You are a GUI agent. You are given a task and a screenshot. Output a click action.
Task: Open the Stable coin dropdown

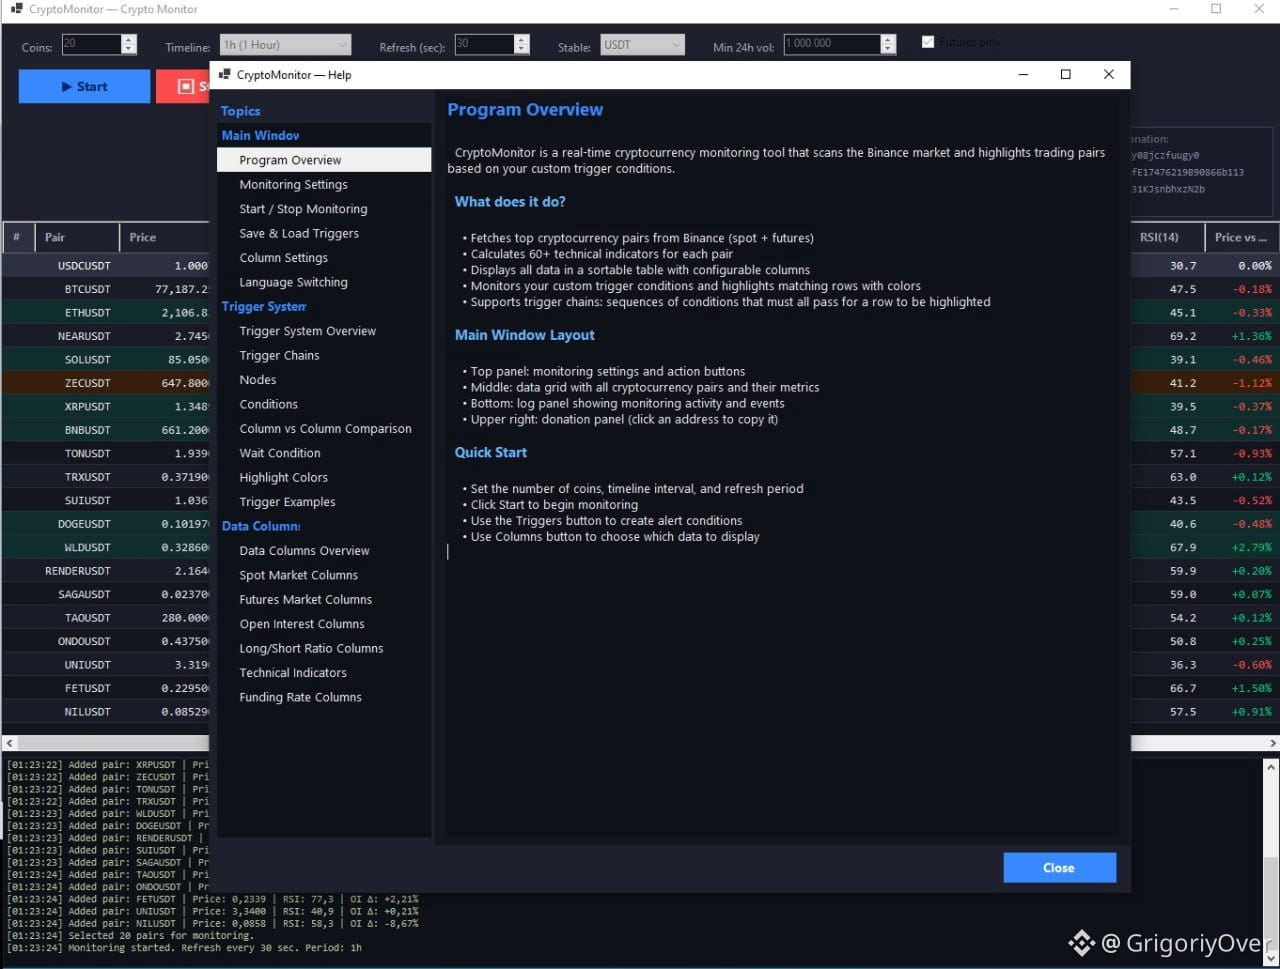coord(642,44)
